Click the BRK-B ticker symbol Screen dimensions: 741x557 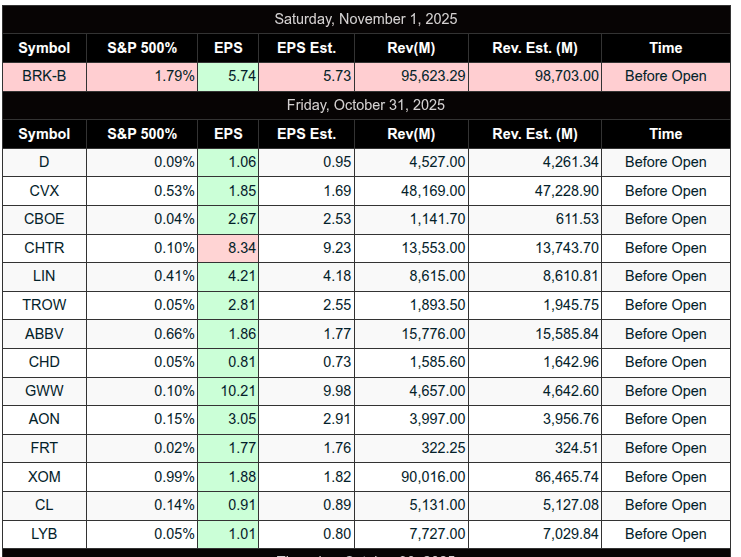[44, 76]
